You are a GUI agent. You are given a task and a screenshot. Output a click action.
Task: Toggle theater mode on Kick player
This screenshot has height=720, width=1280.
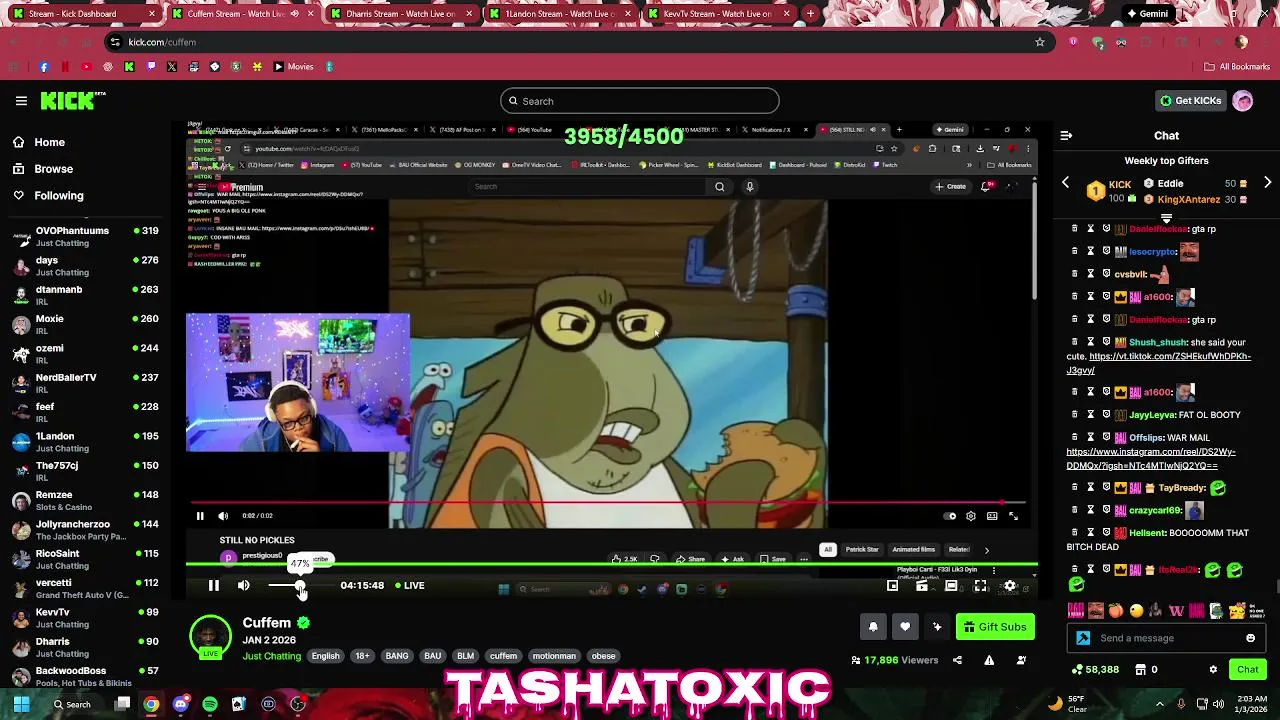[x=951, y=586]
